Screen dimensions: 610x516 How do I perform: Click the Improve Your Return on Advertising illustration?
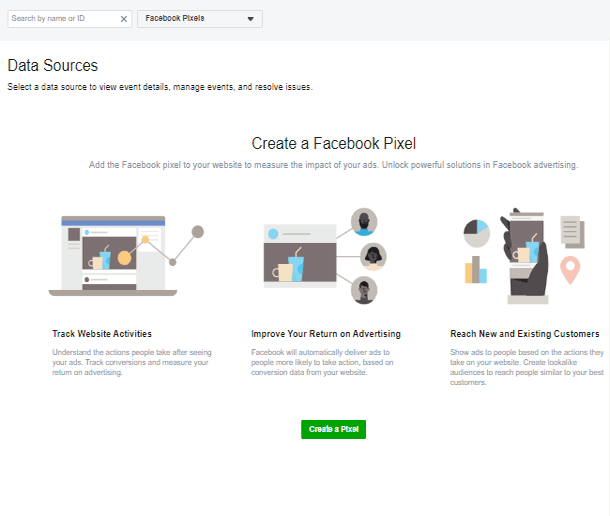[x=325, y=256]
